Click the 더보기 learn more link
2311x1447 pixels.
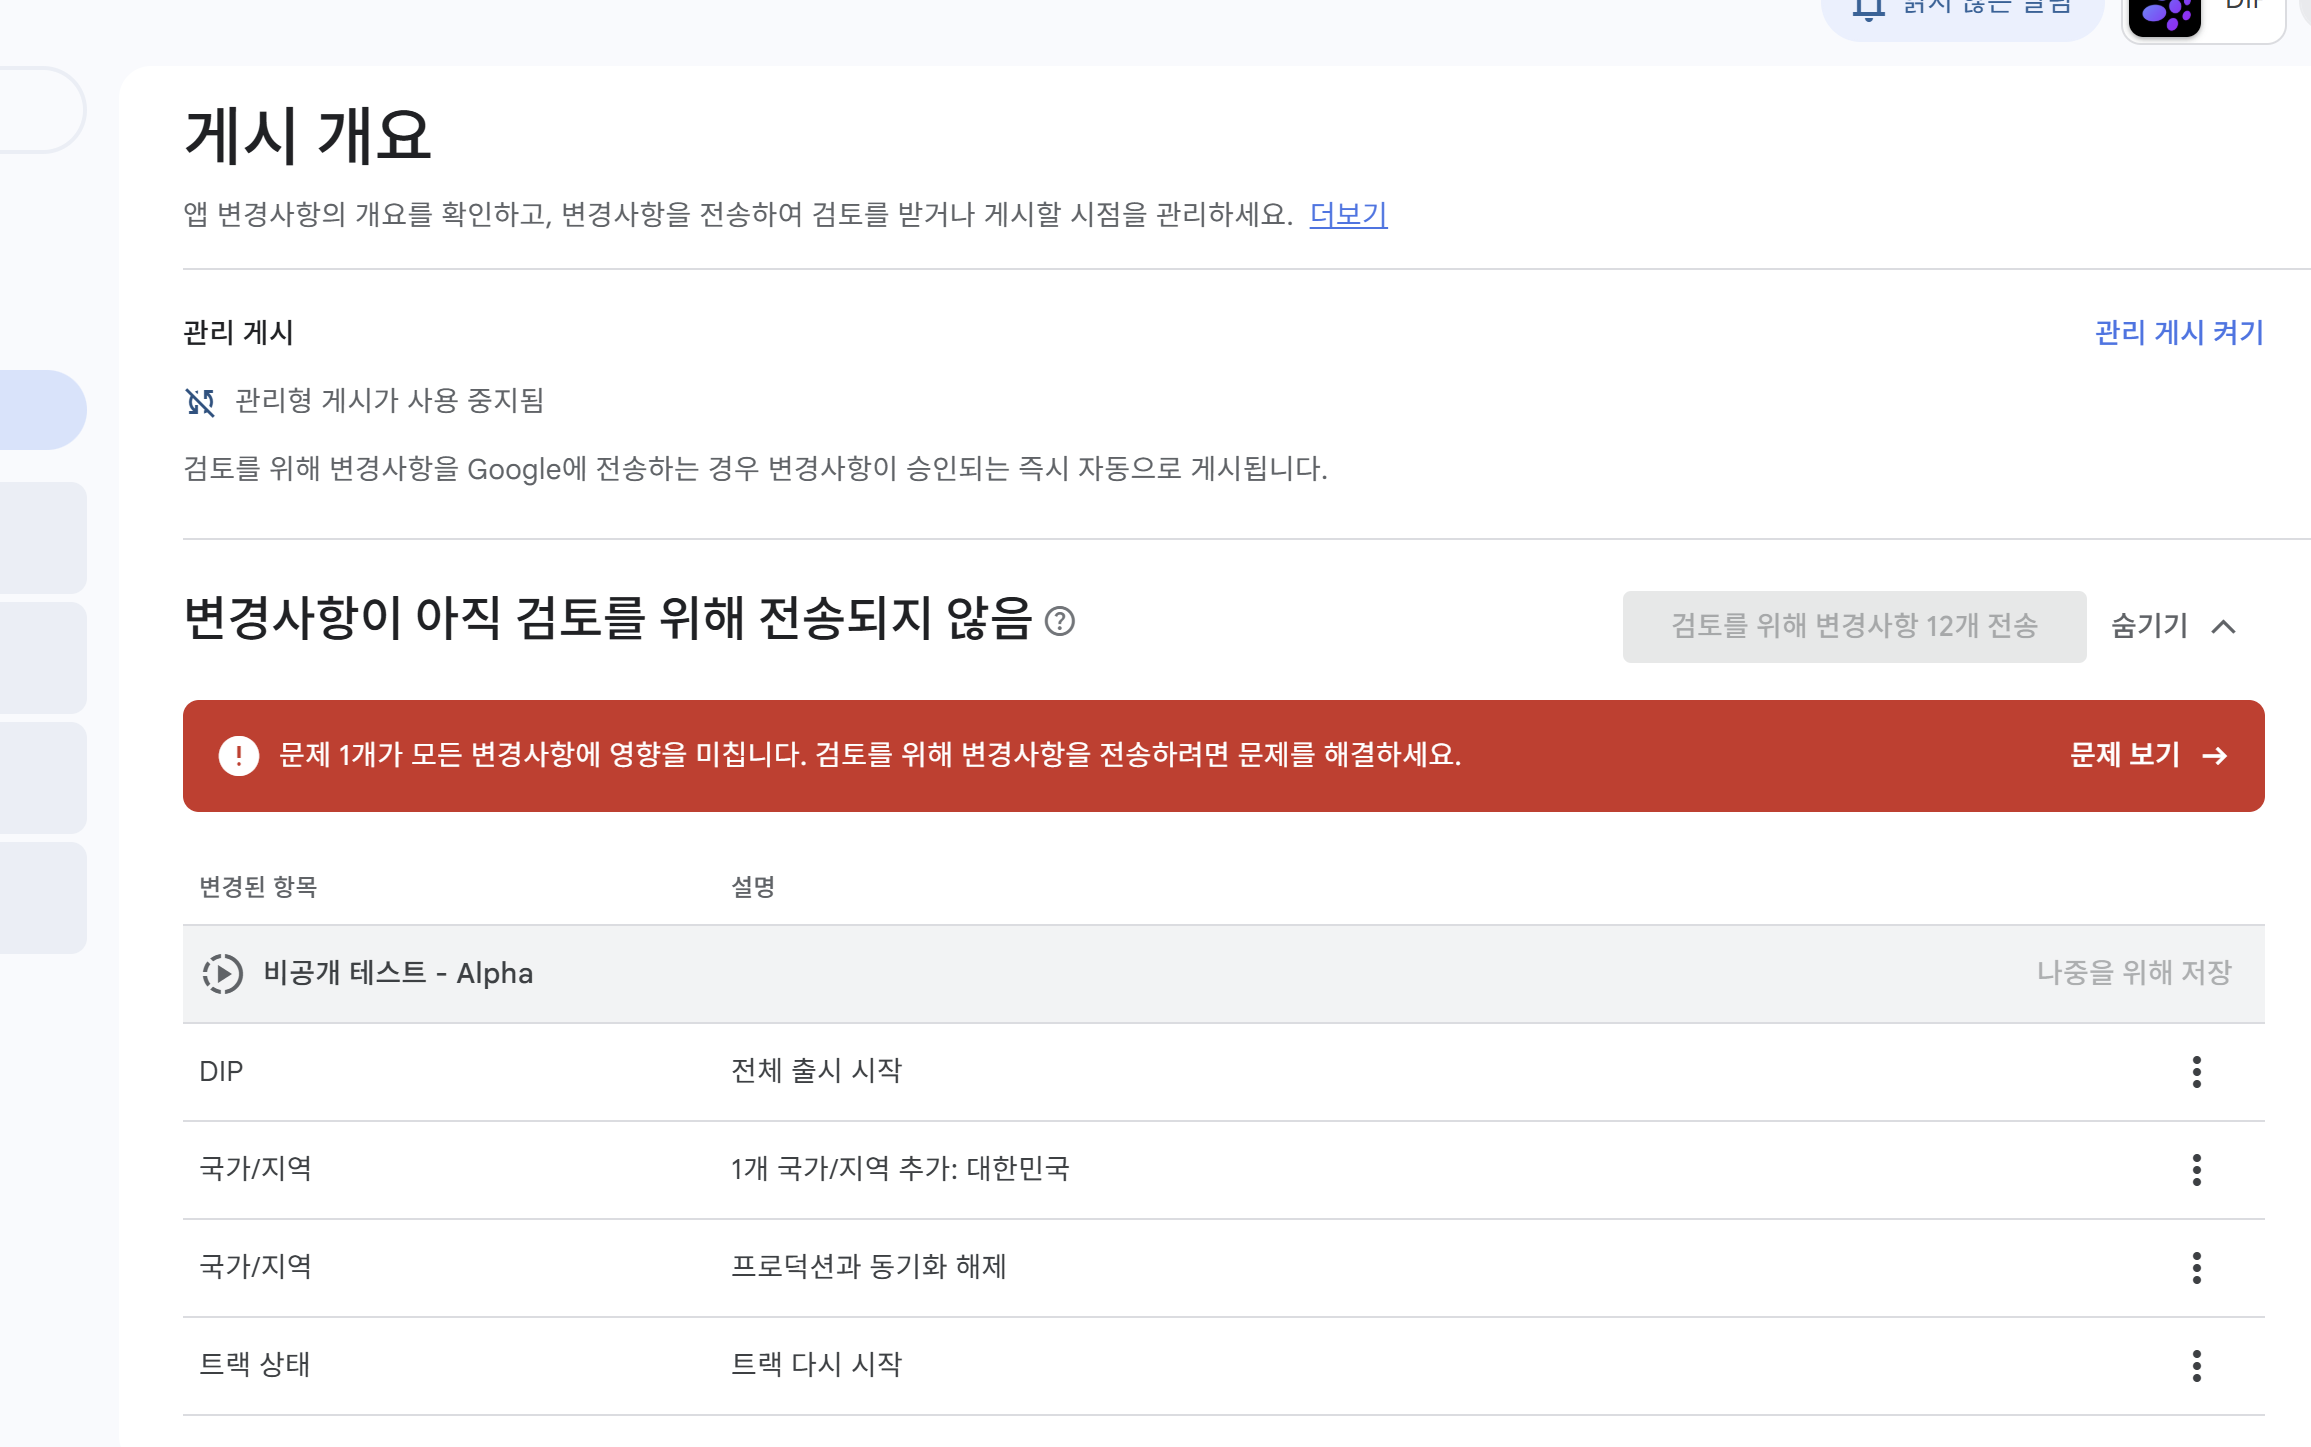click(1348, 215)
